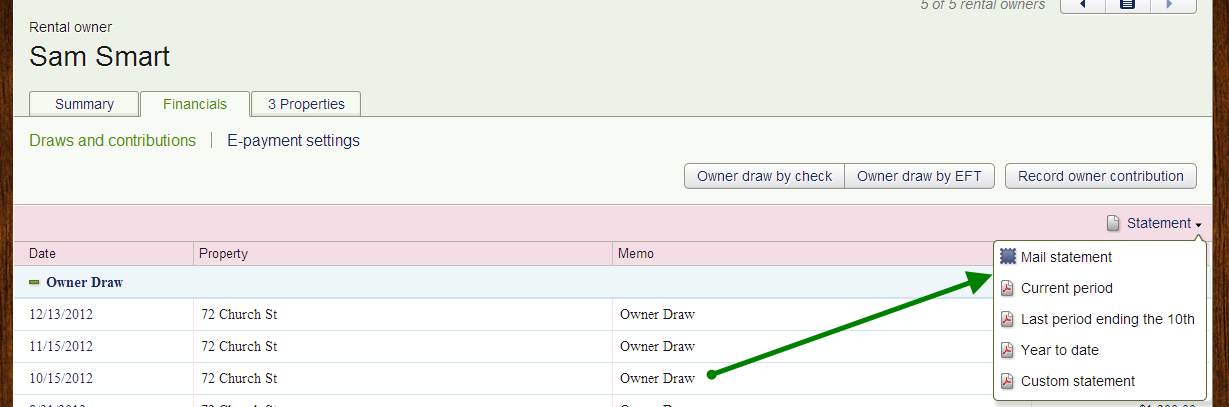Click the next rental owner arrow
Viewport: 1229px width, 407px height.
[x=1173, y=5]
